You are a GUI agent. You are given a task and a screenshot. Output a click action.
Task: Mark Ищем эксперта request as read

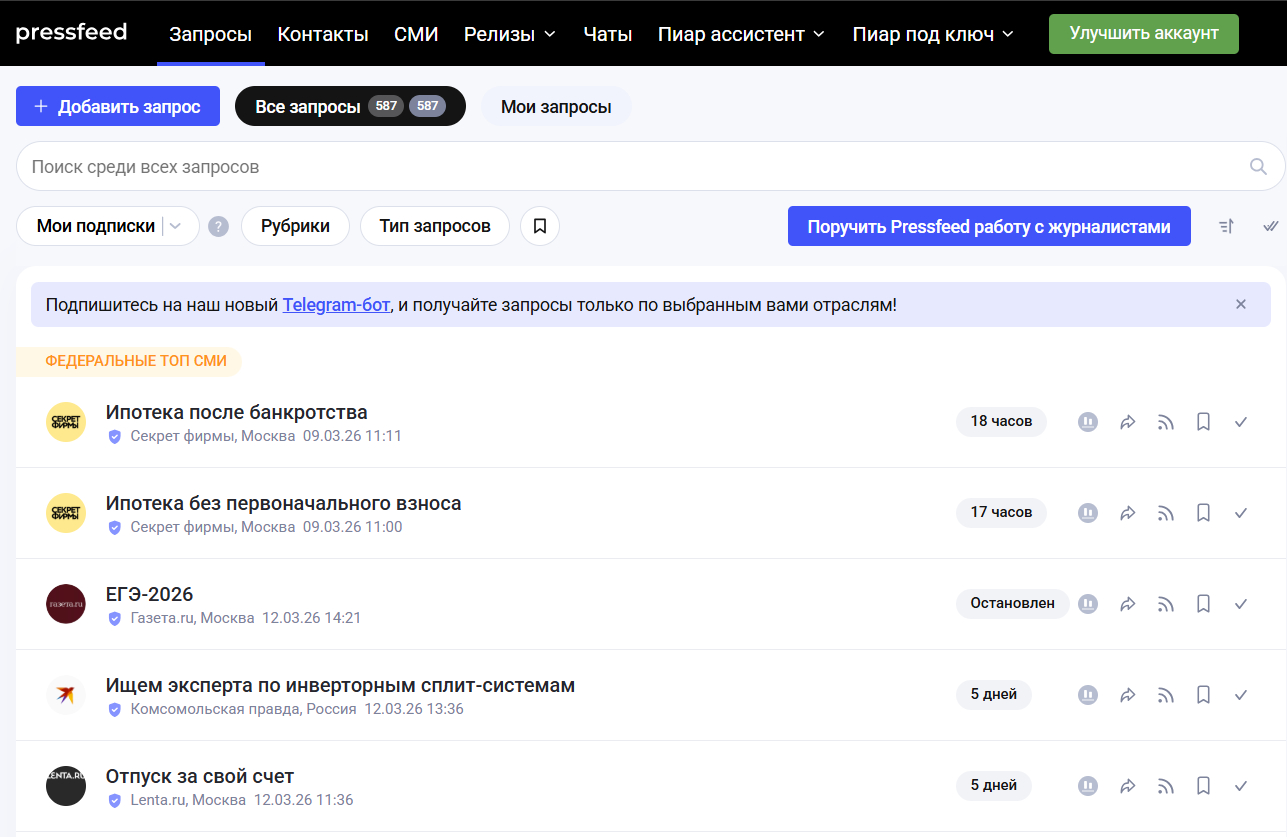click(1241, 695)
